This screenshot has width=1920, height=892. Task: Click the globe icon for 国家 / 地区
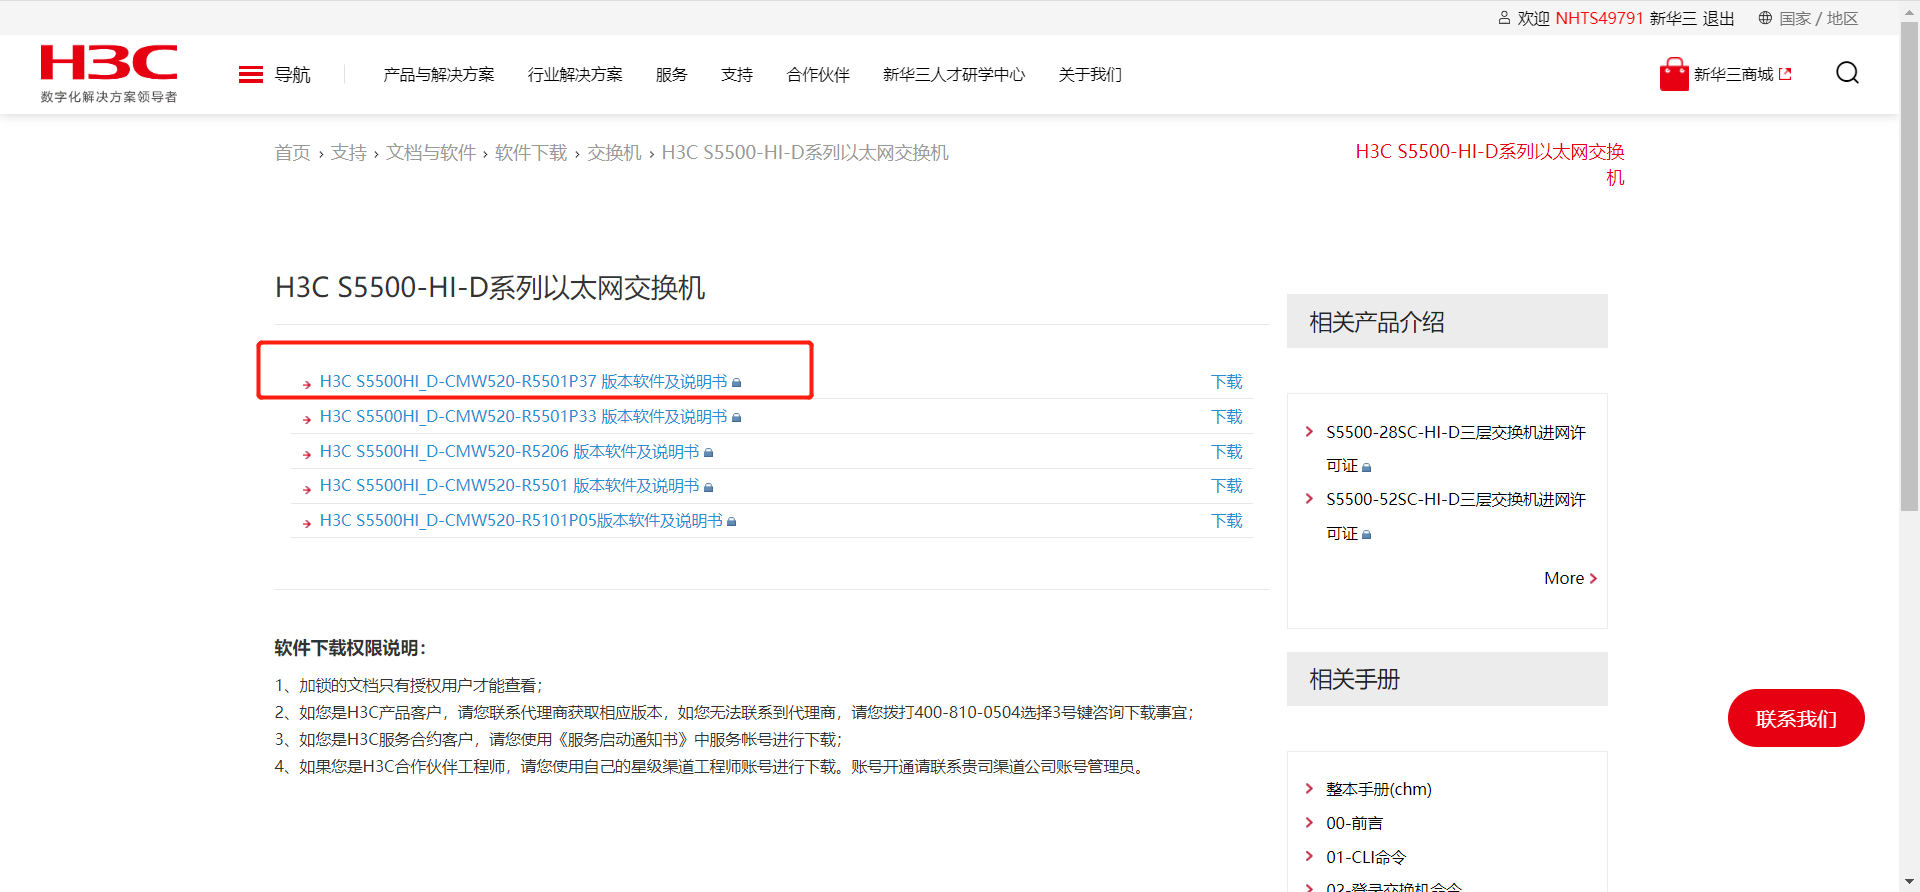[1765, 18]
